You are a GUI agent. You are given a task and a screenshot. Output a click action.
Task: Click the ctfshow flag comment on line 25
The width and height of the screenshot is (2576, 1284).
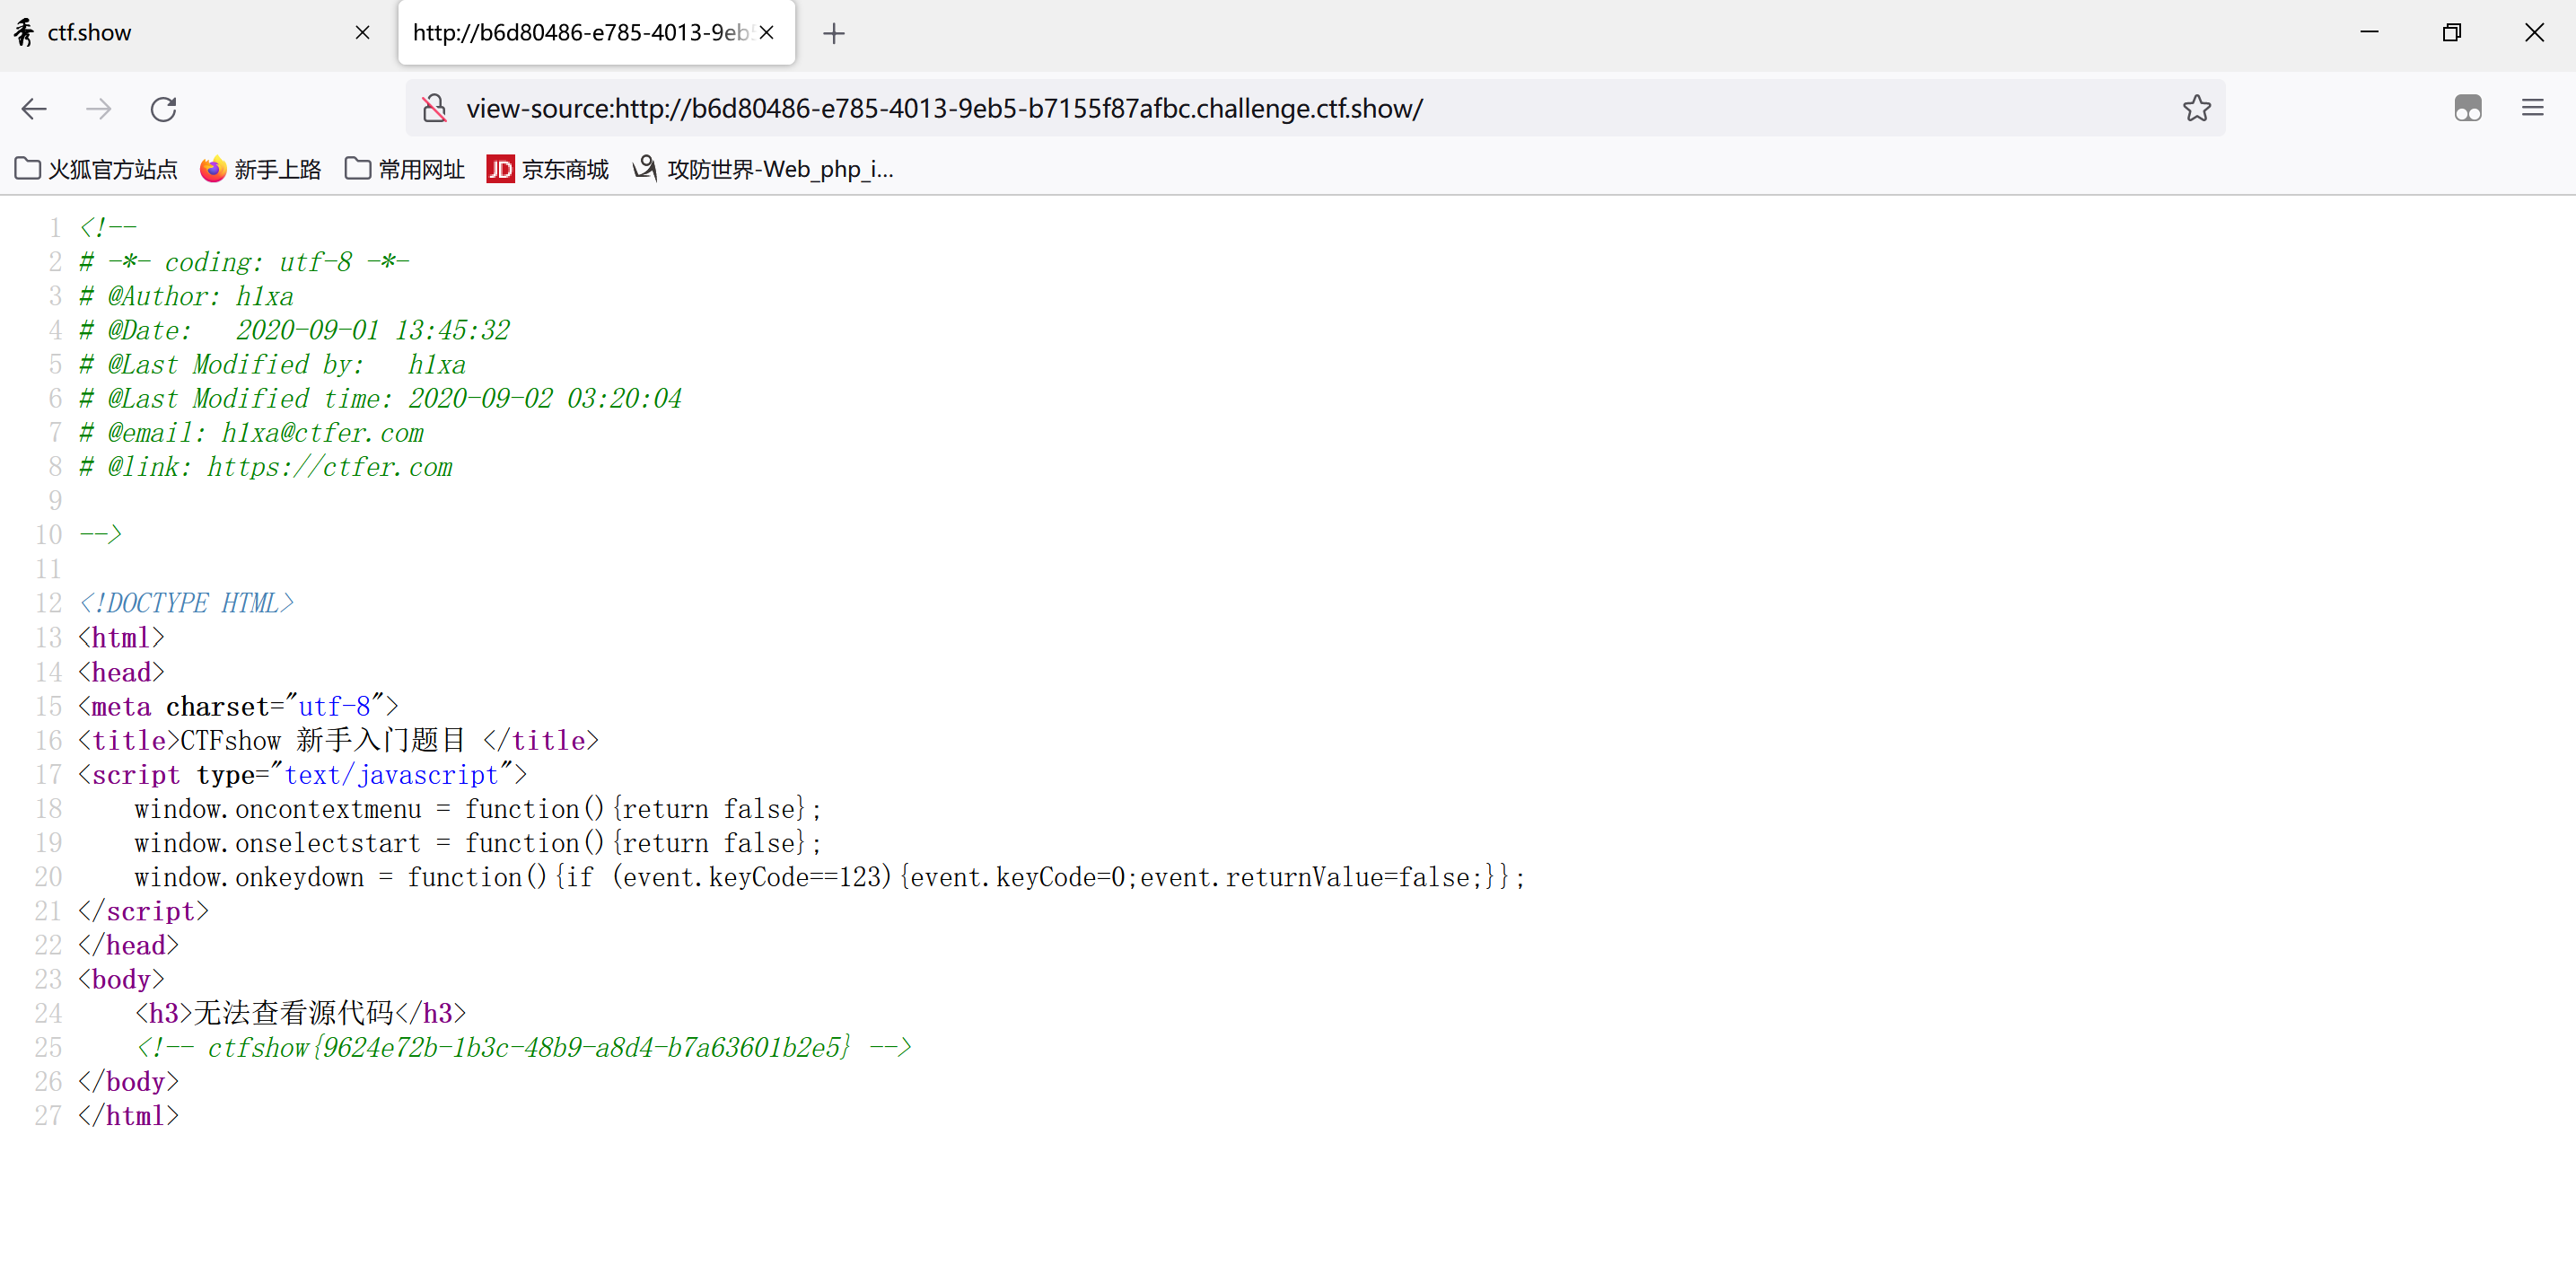(x=524, y=1047)
